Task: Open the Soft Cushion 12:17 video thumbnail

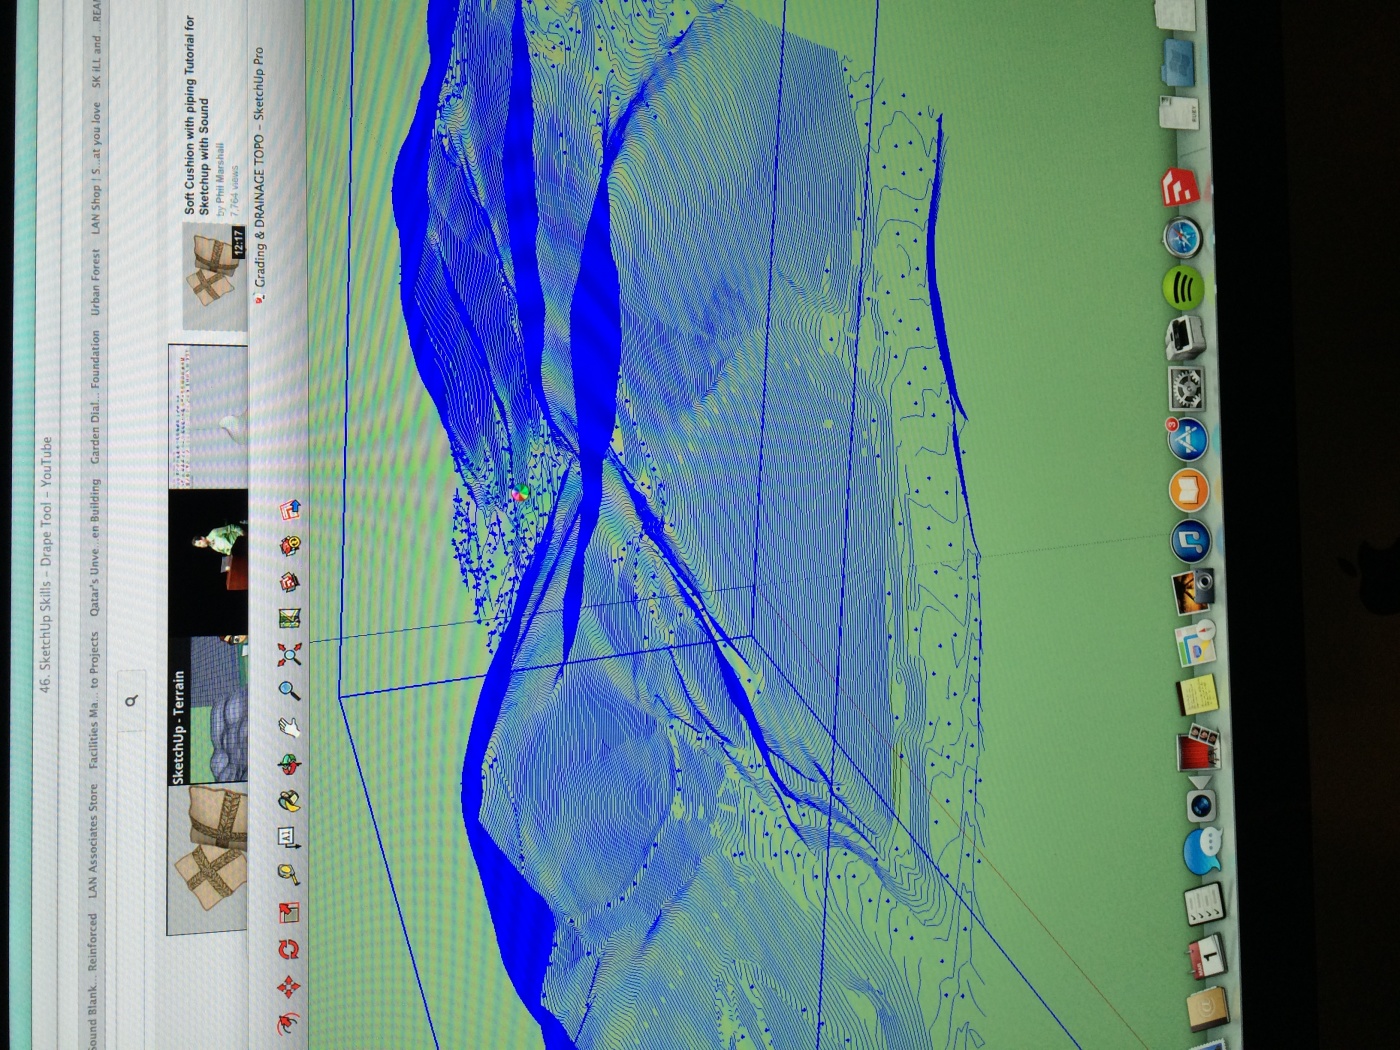Action: (x=214, y=277)
